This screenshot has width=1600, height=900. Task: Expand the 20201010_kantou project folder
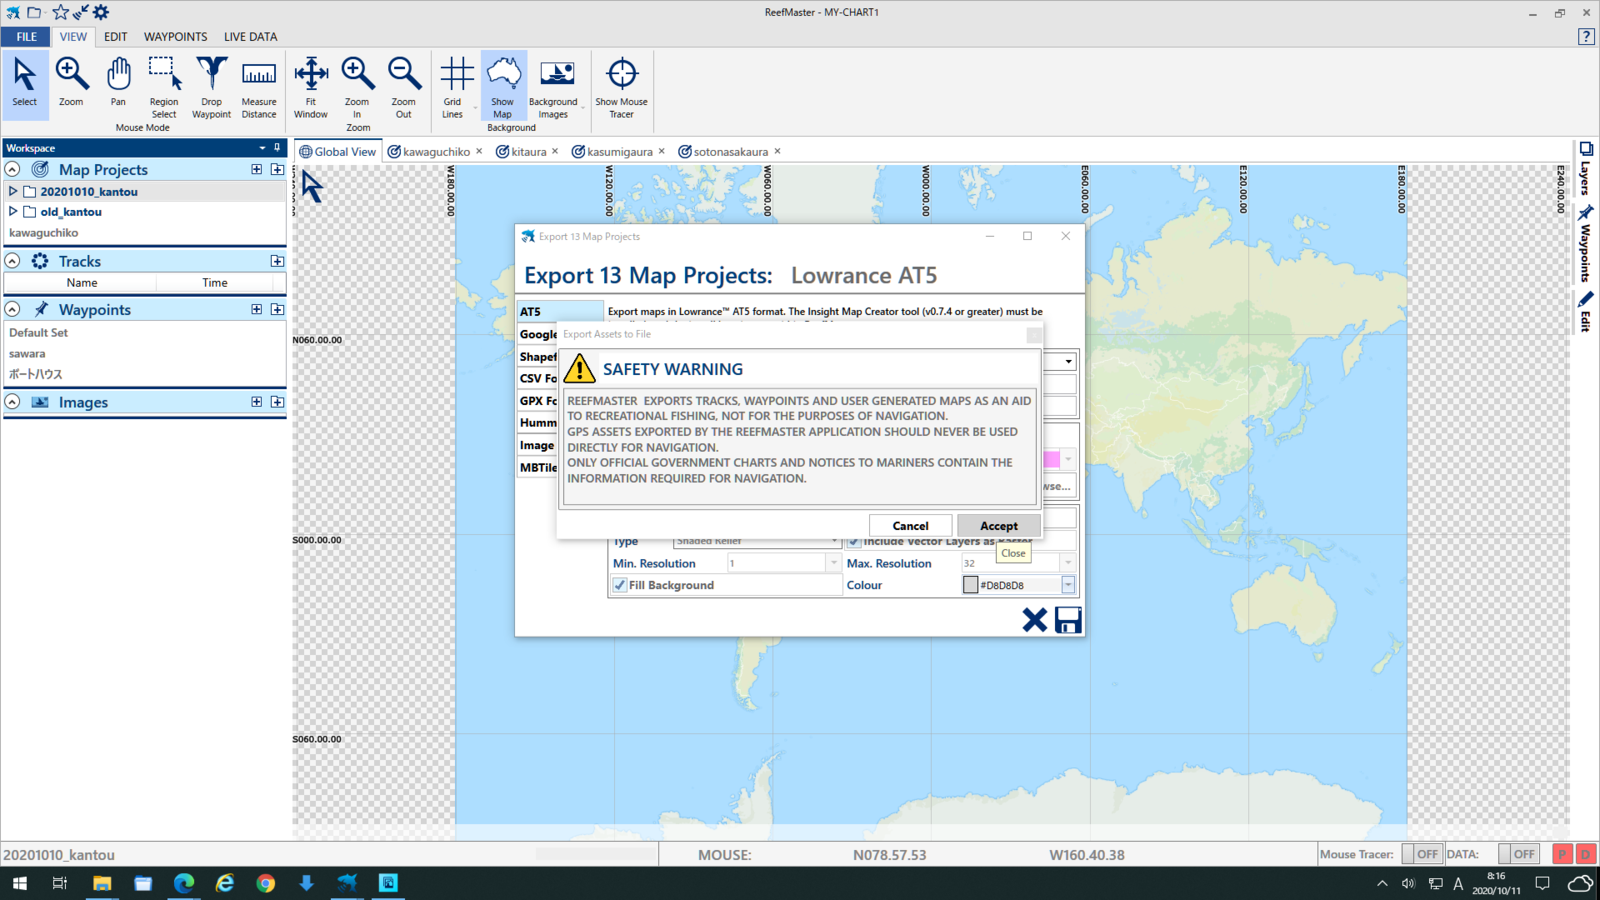(x=13, y=191)
